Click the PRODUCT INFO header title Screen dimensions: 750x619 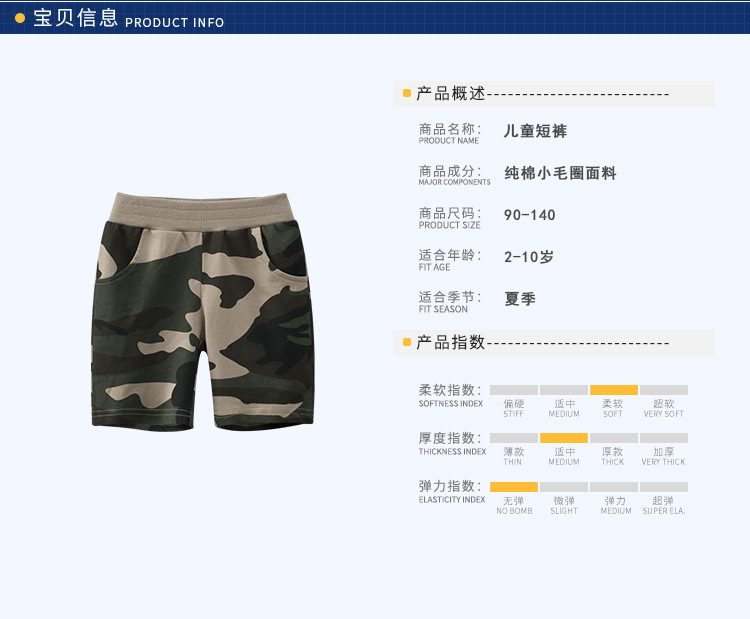pyautogui.click(x=175, y=22)
